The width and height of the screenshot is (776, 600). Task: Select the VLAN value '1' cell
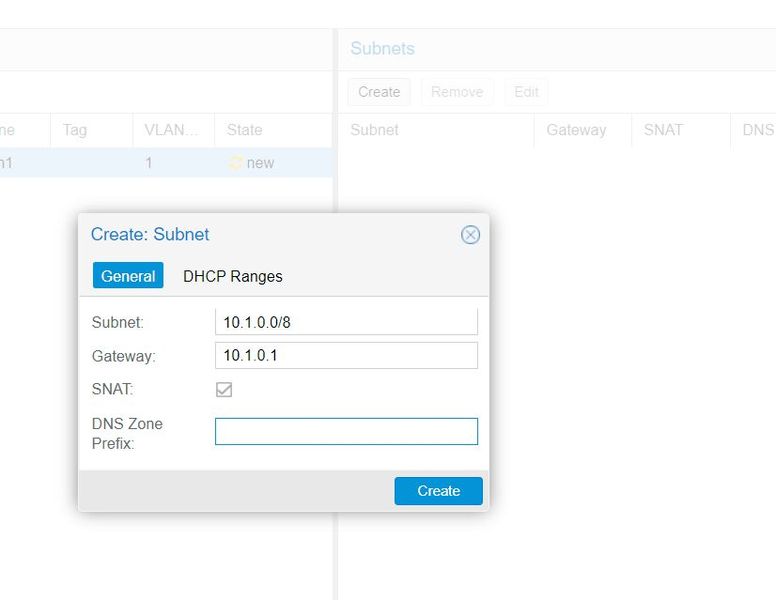click(174, 163)
